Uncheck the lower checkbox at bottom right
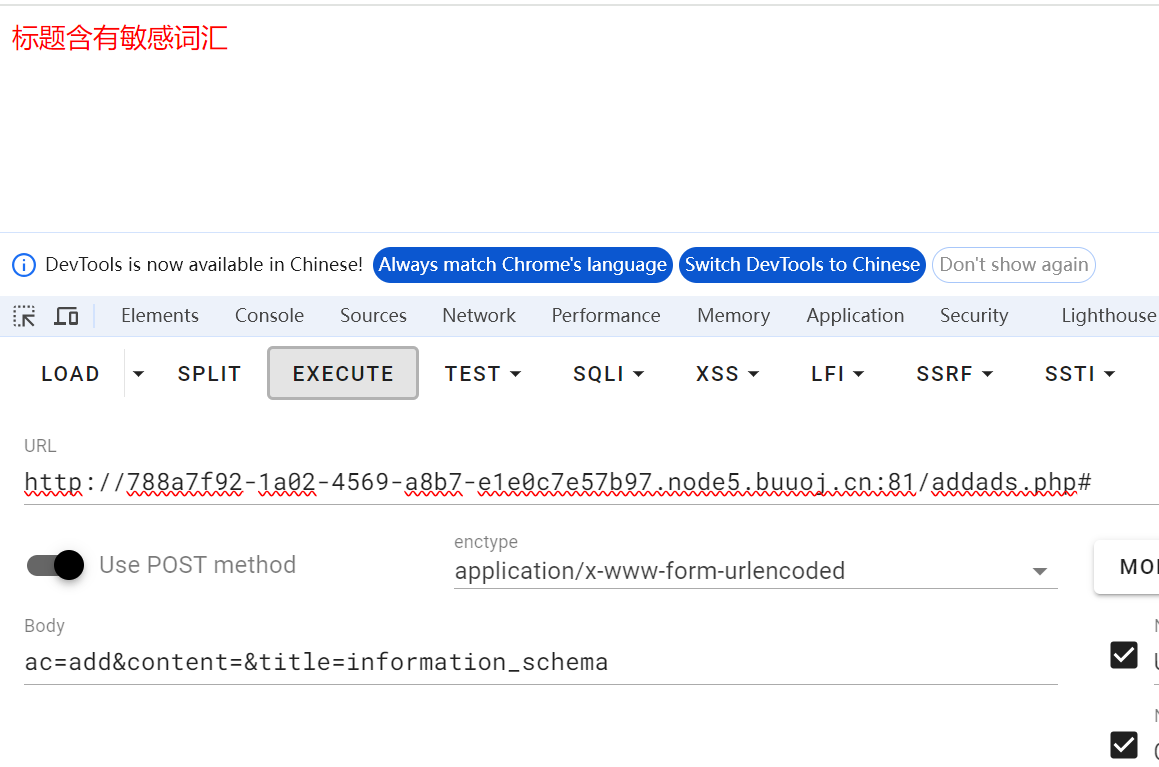The image size is (1159, 767). pyautogui.click(x=1124, y=745)
